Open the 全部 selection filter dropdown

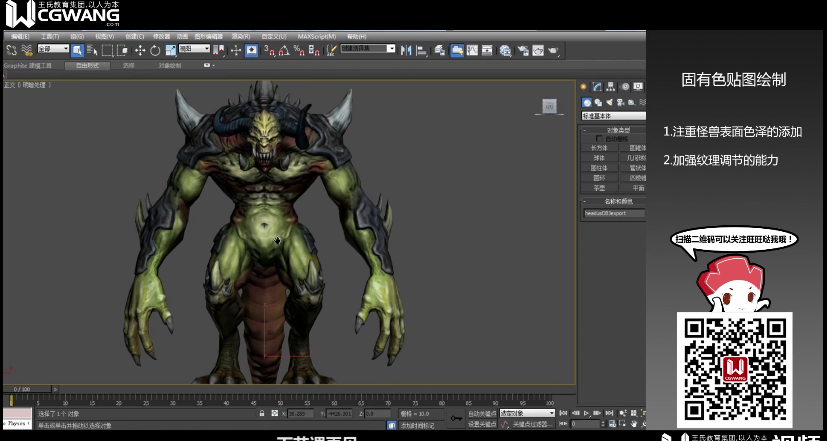pos(53,49)
